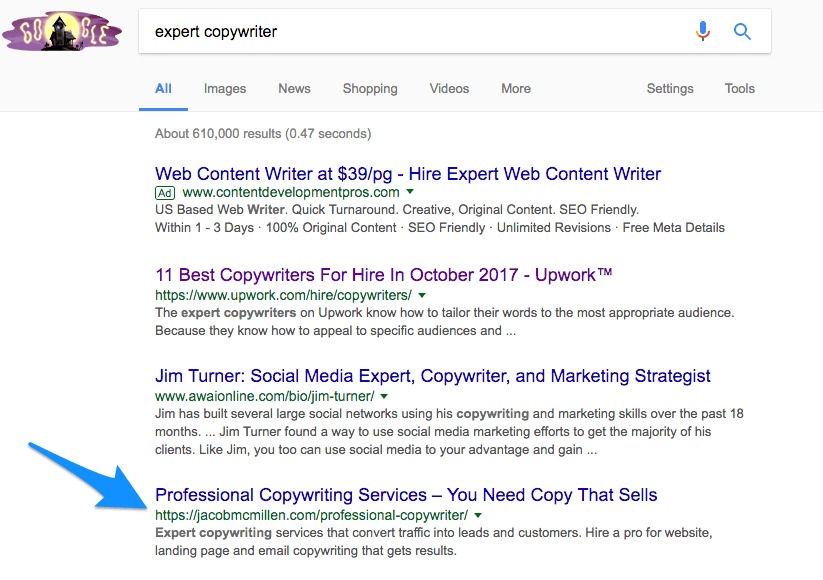Expand the dropdown arrow beside jacobmcmillen.com URL
Screen dimensions: 823x580
click(478, 515)
